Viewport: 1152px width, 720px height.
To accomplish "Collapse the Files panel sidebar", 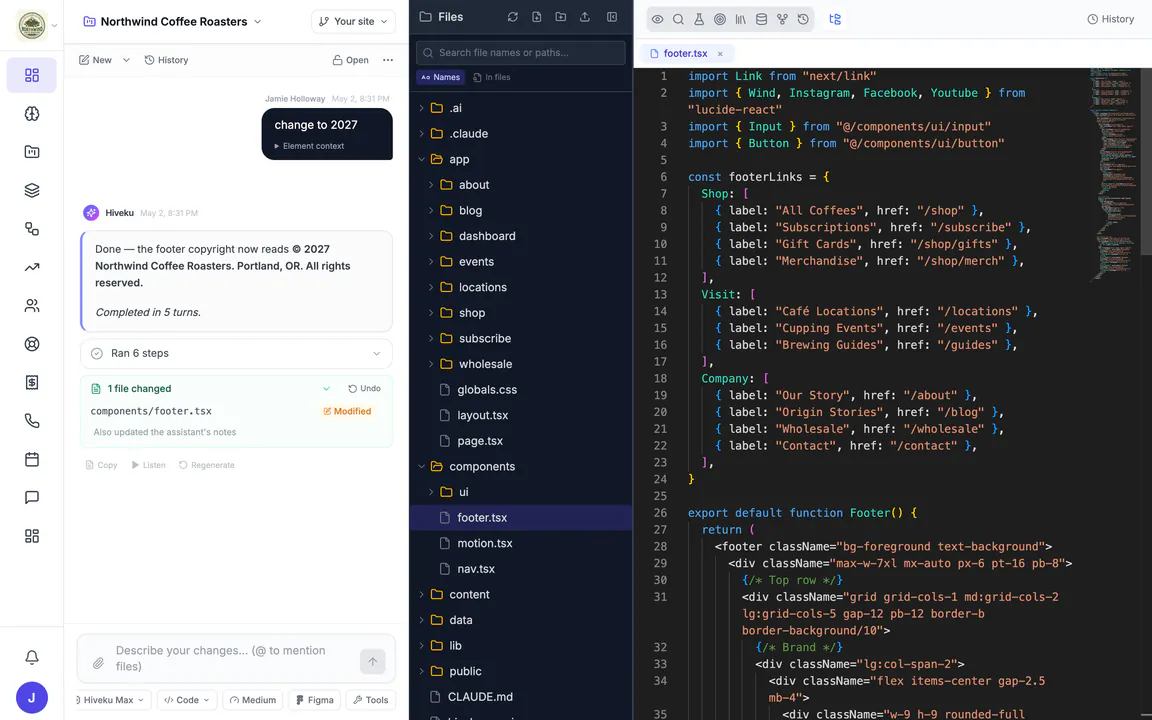I will tap(612, 17).
